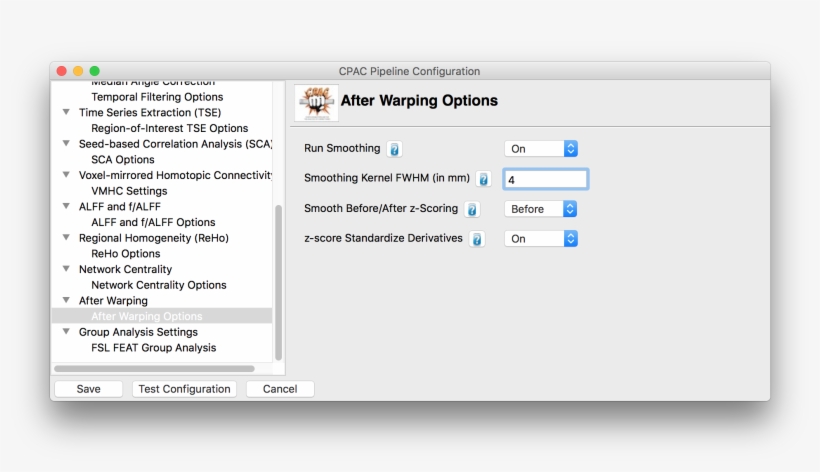Maximize the window with green button
This screenshot has height=472, width=820.
tap(94, 71)
